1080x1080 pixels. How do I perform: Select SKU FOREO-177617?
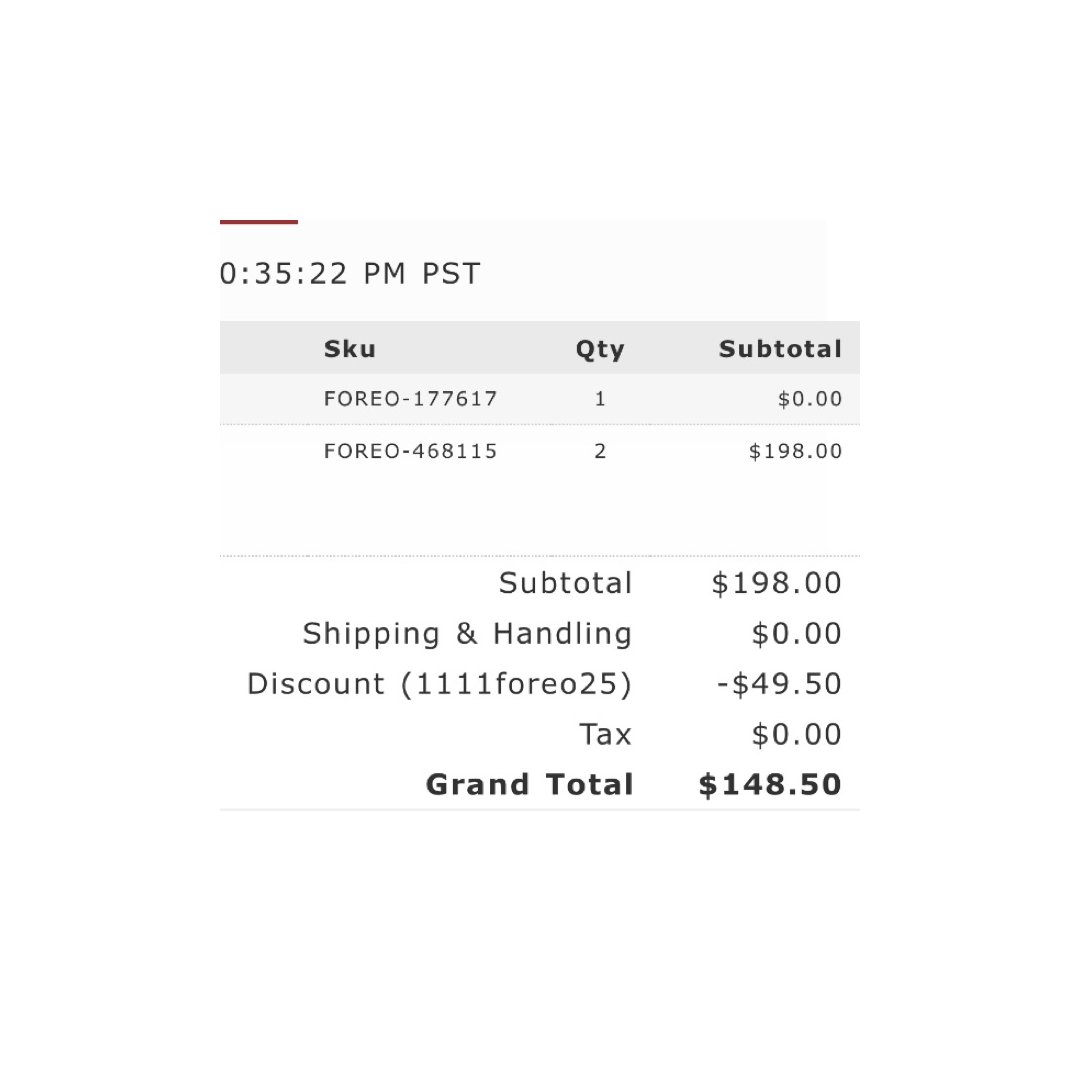pyautogui.click(x=411, y=399)
